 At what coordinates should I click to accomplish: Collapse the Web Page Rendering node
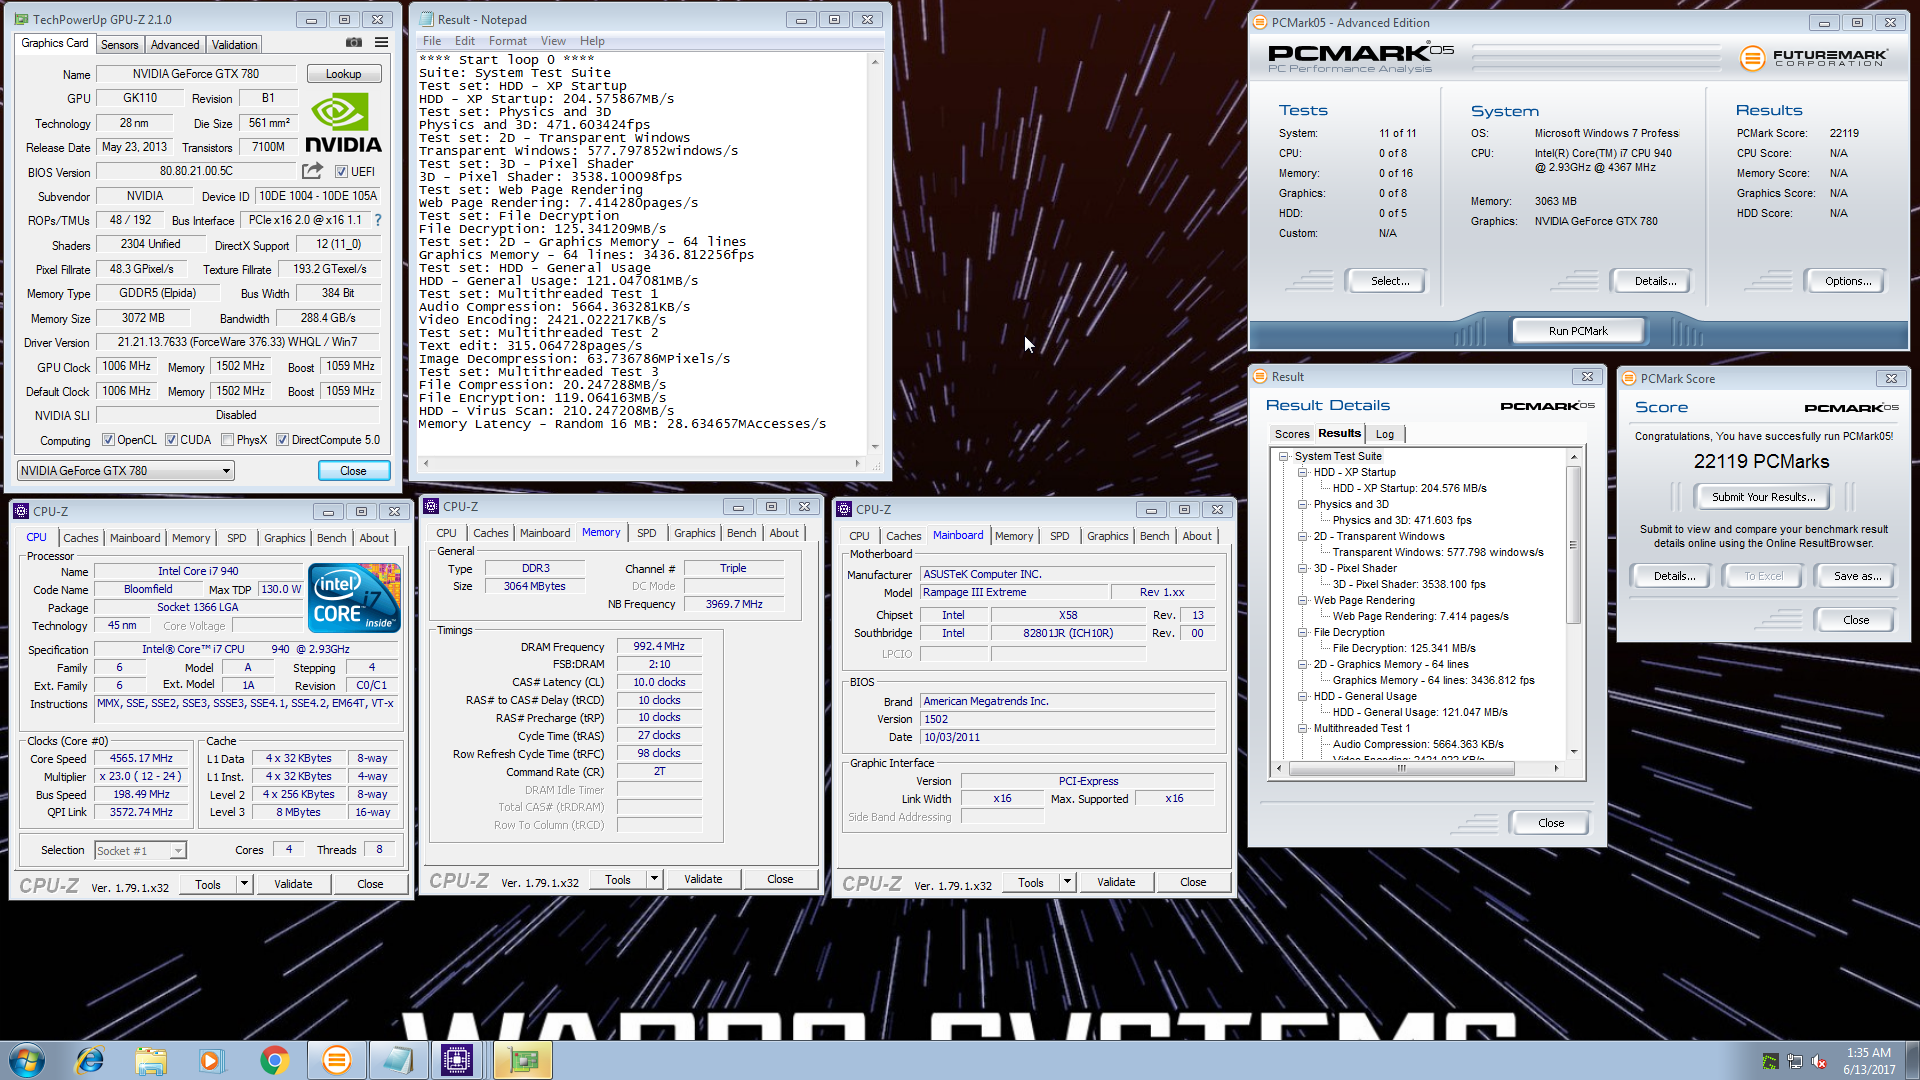pyautogui.click(x=1303, y=600)
